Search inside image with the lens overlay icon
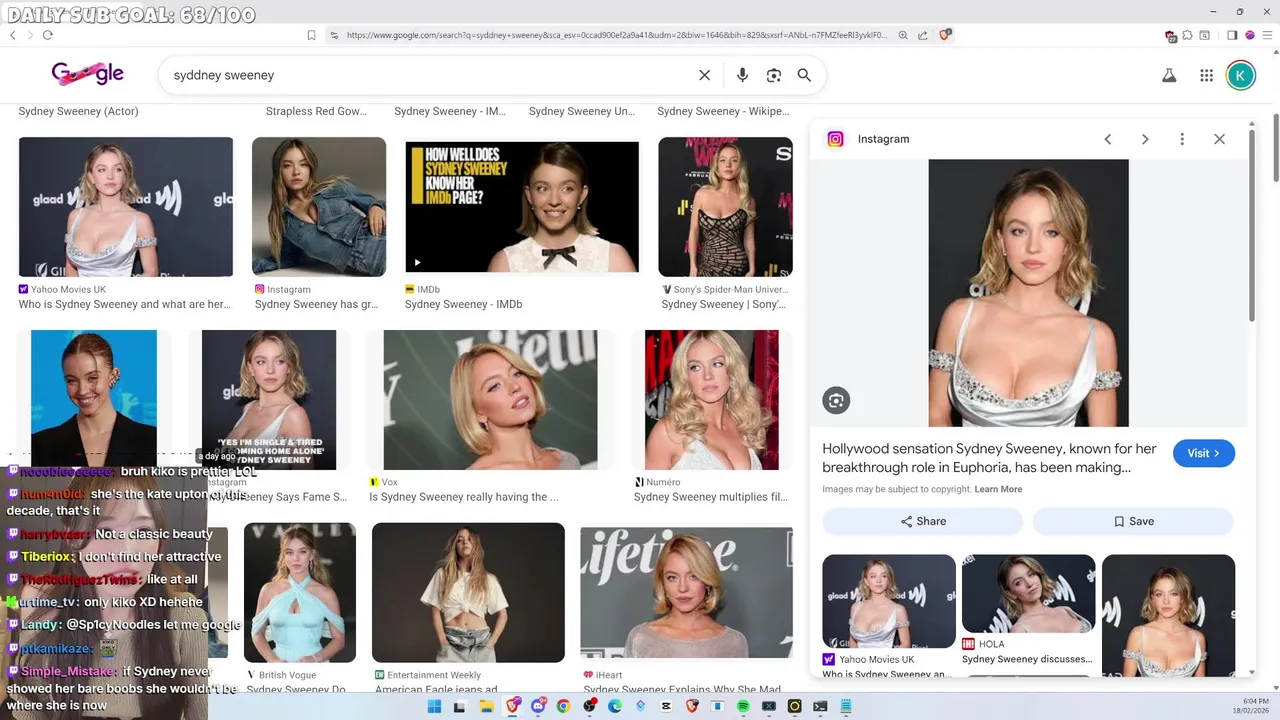1280x720 pixels. coord(836,400)
